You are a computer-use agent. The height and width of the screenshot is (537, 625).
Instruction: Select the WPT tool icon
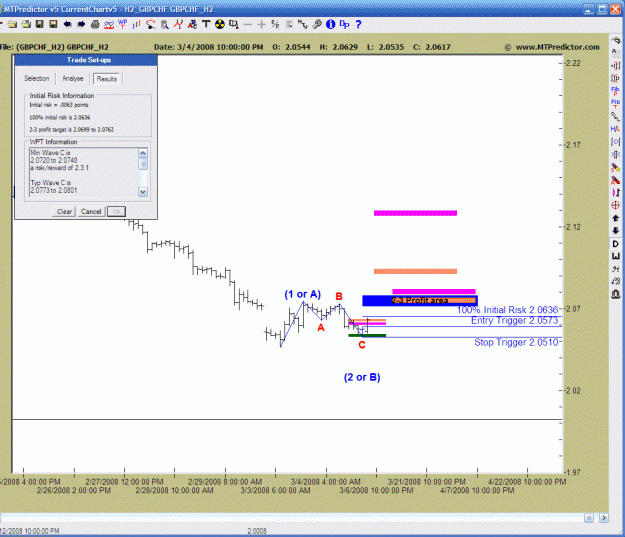pyautogui.click(x=123, y=24)
